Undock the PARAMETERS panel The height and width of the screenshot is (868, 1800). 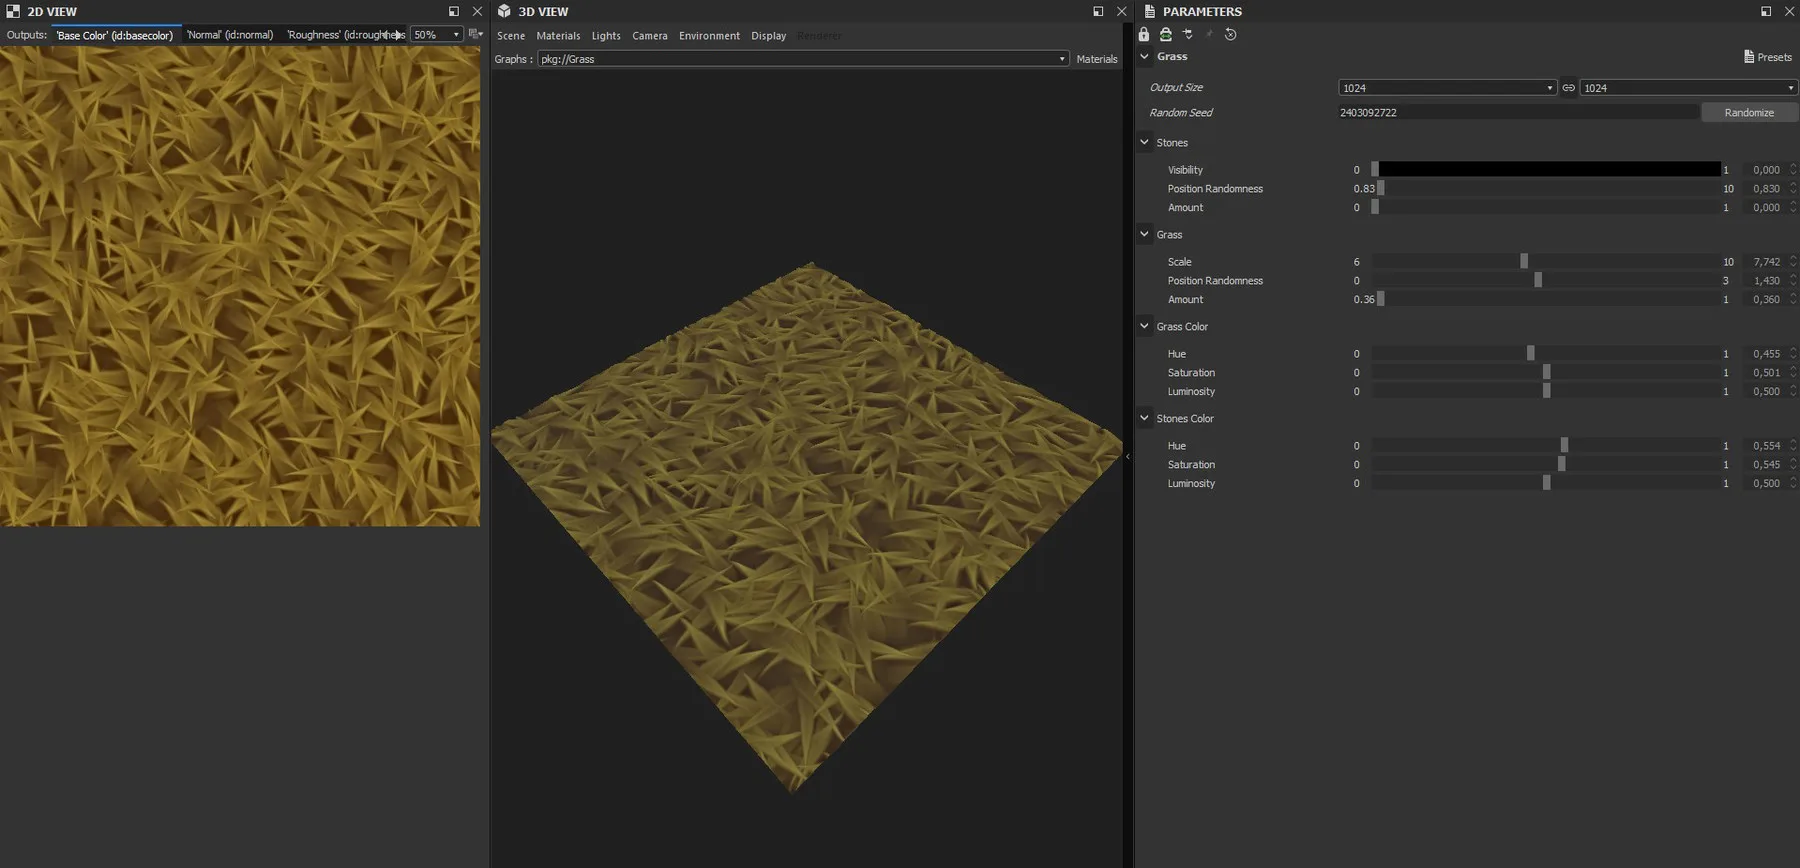pyautogui.click(x=1766, y=11)
